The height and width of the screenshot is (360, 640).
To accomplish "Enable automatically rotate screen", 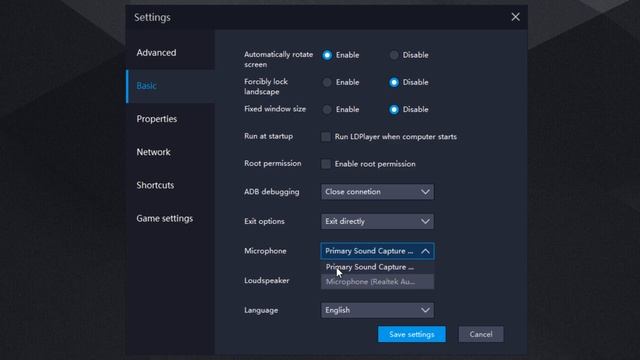I will click(327, 55).
